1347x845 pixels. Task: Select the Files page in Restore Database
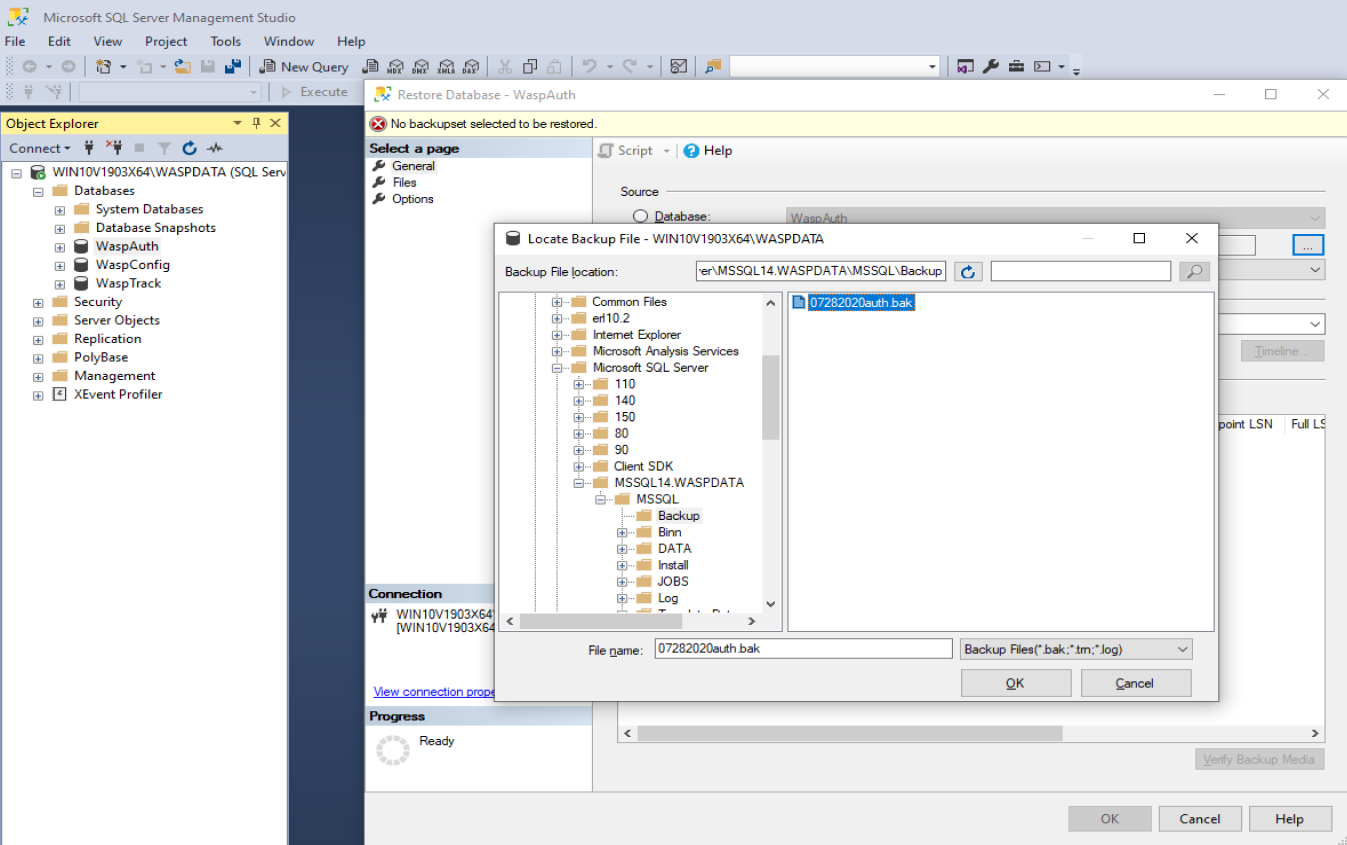404,182
